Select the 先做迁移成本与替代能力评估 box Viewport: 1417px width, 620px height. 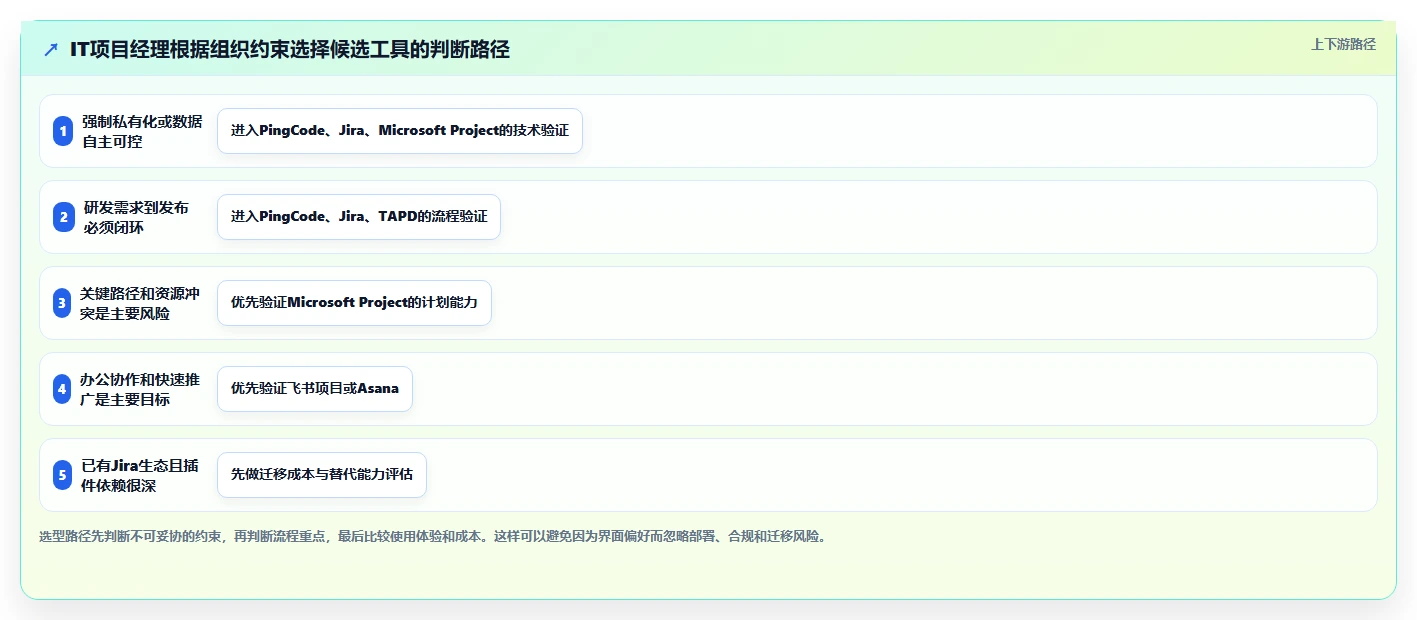tap(322, 475)
